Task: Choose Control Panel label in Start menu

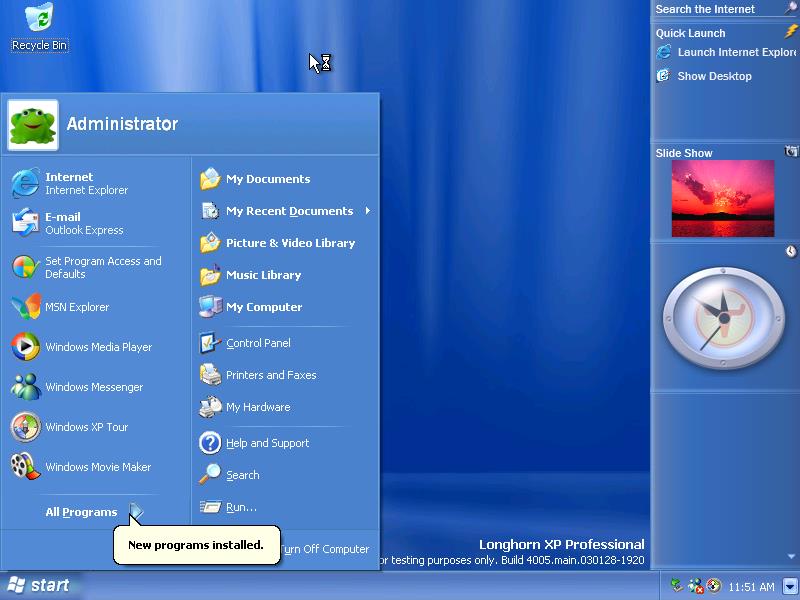Action: tap(258, 343)
